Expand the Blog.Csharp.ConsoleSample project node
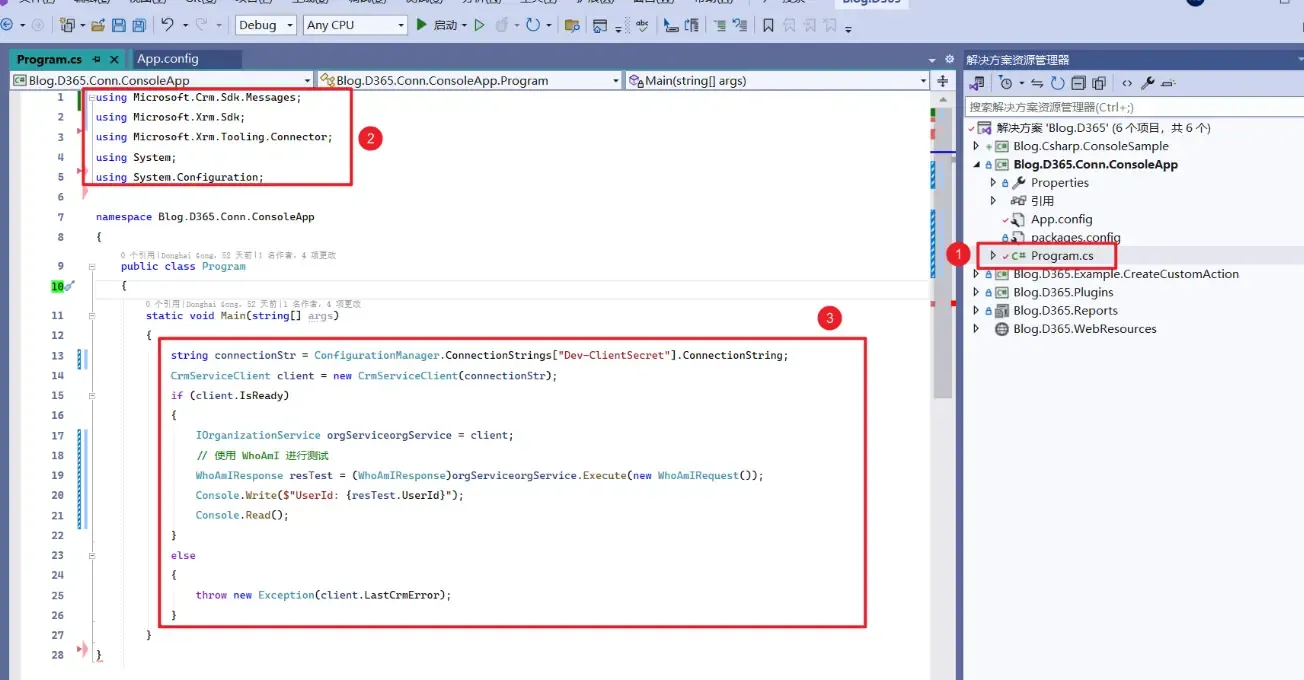The image size is (1304, 680). 976,146
